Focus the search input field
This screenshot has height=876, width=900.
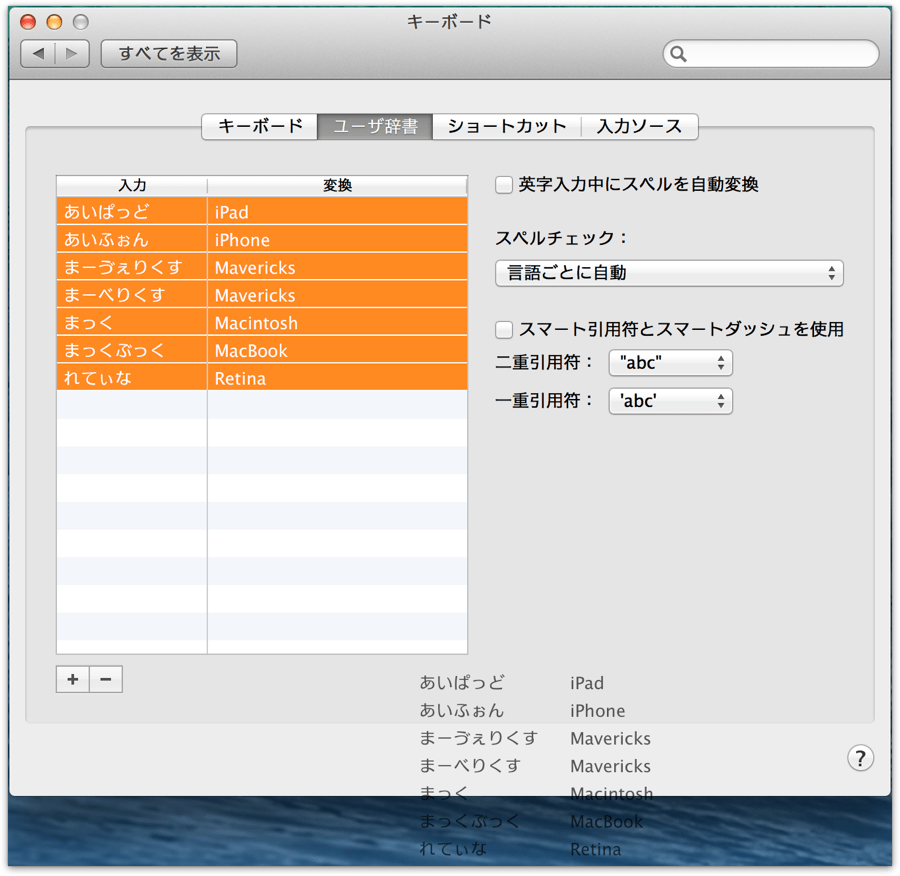(771, 54)
